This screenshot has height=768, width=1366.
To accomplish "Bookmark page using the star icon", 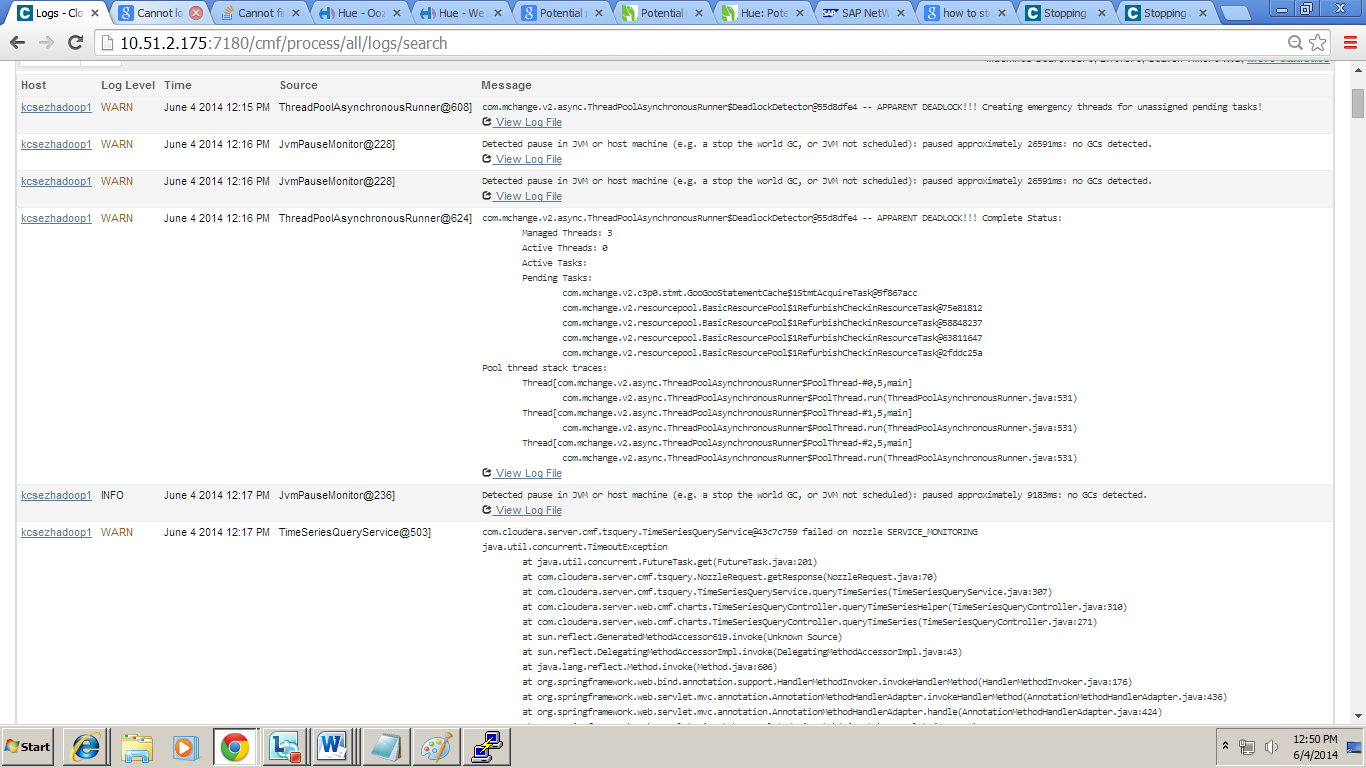I will 1318,43.
